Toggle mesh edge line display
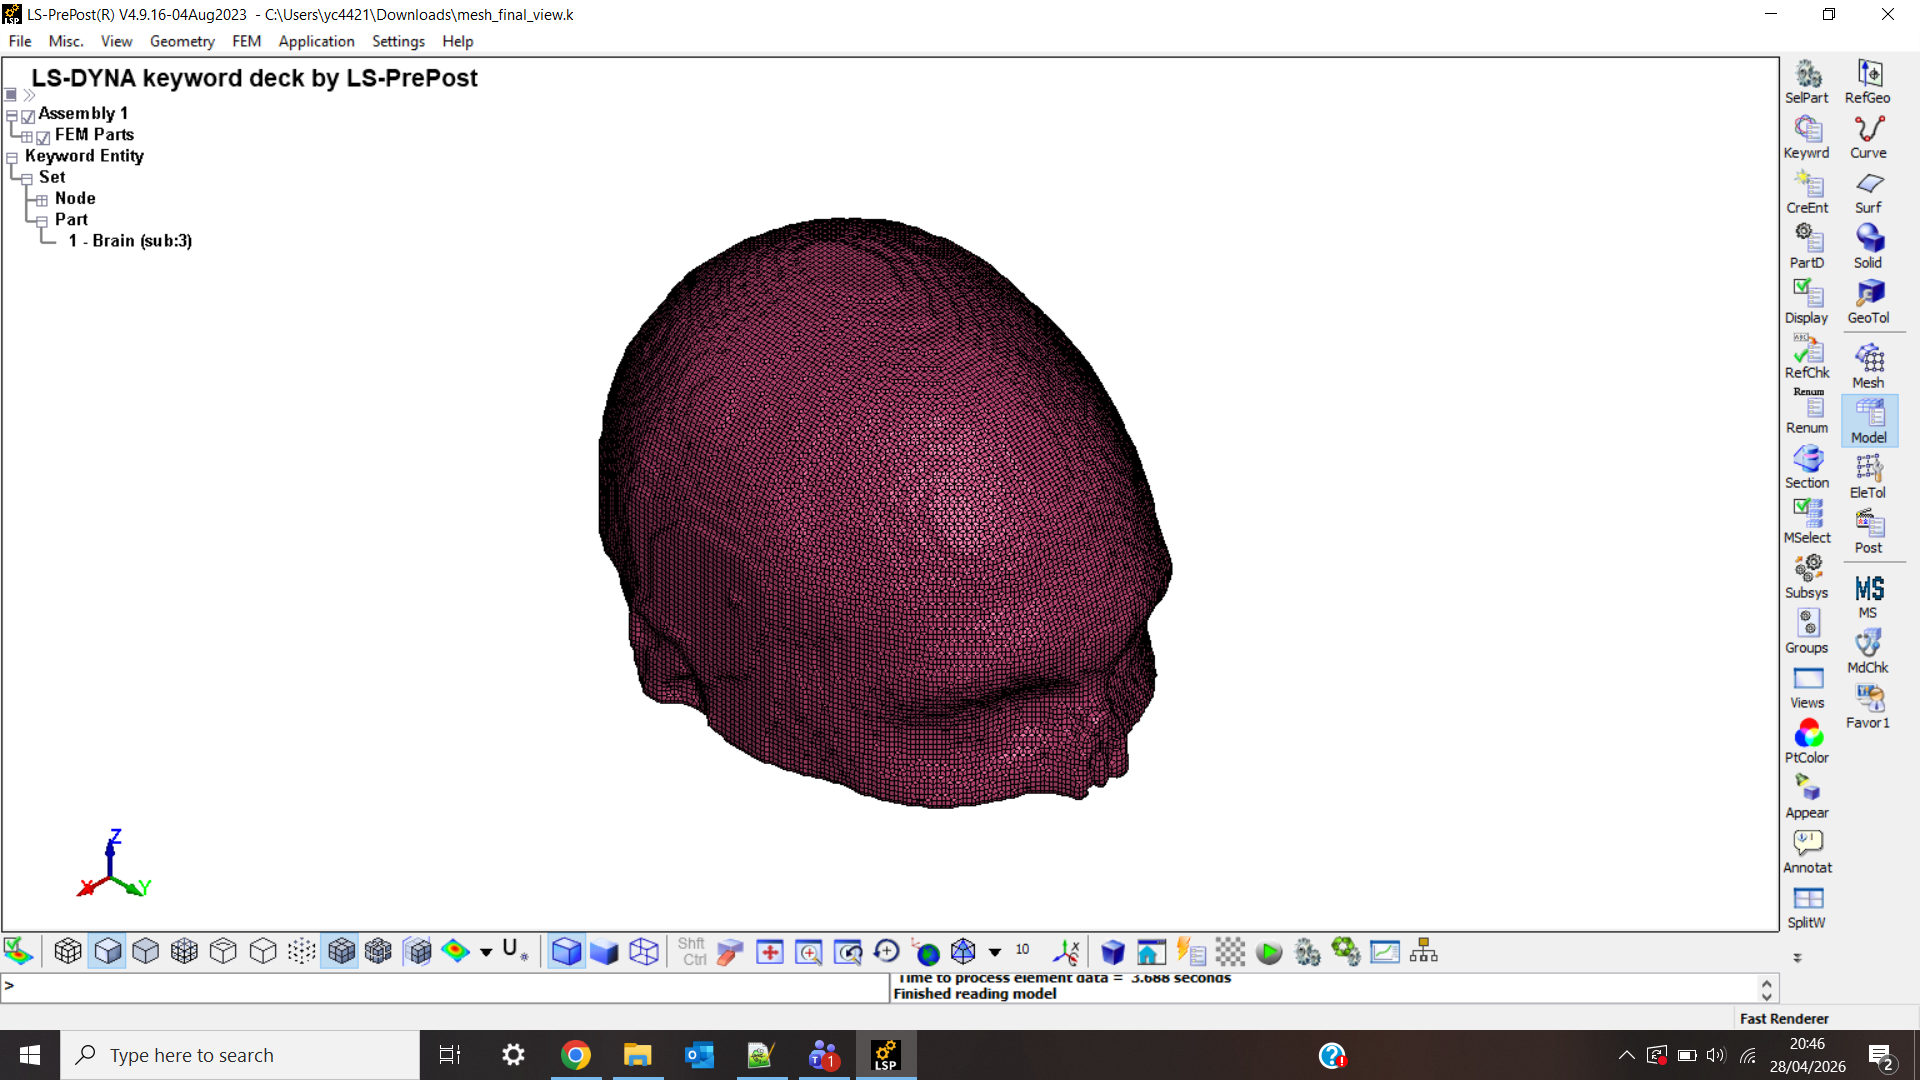Image resolution: width=1920 pixels, height=1080 pixels. [340, 952]
